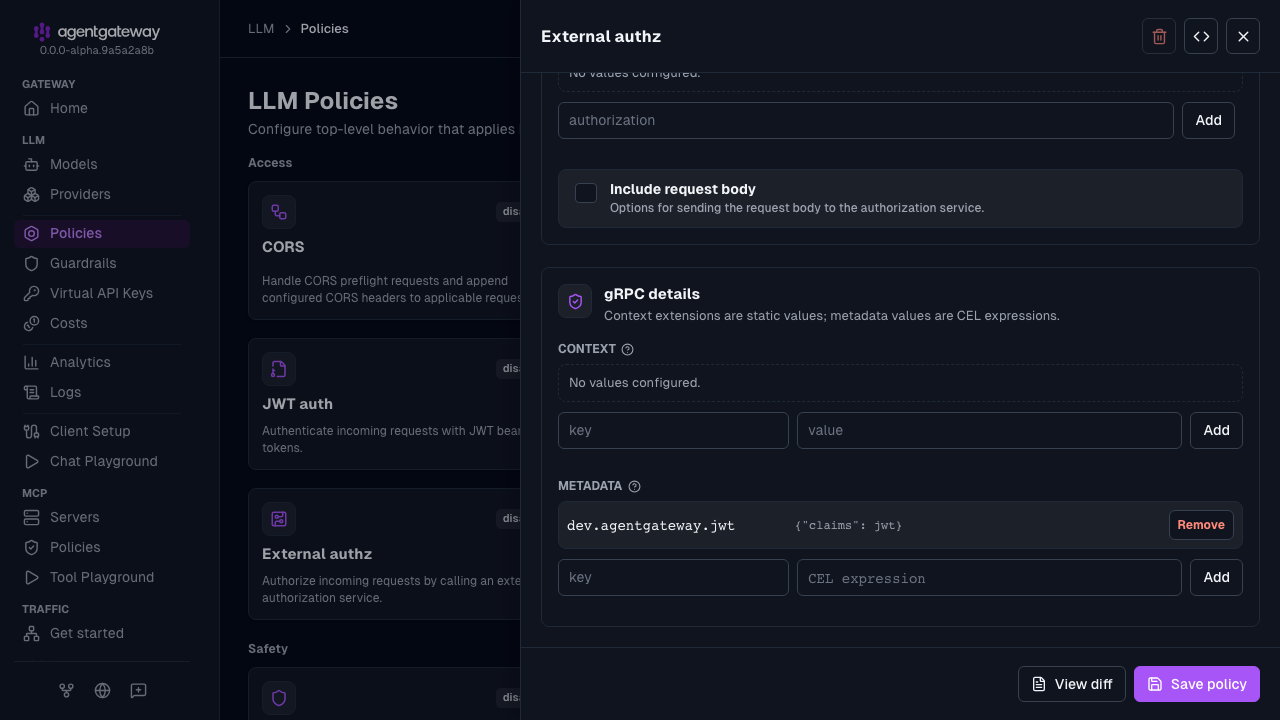Click the shield icon under Safety
Viewport: 1280px width, 720px height.
279,698
